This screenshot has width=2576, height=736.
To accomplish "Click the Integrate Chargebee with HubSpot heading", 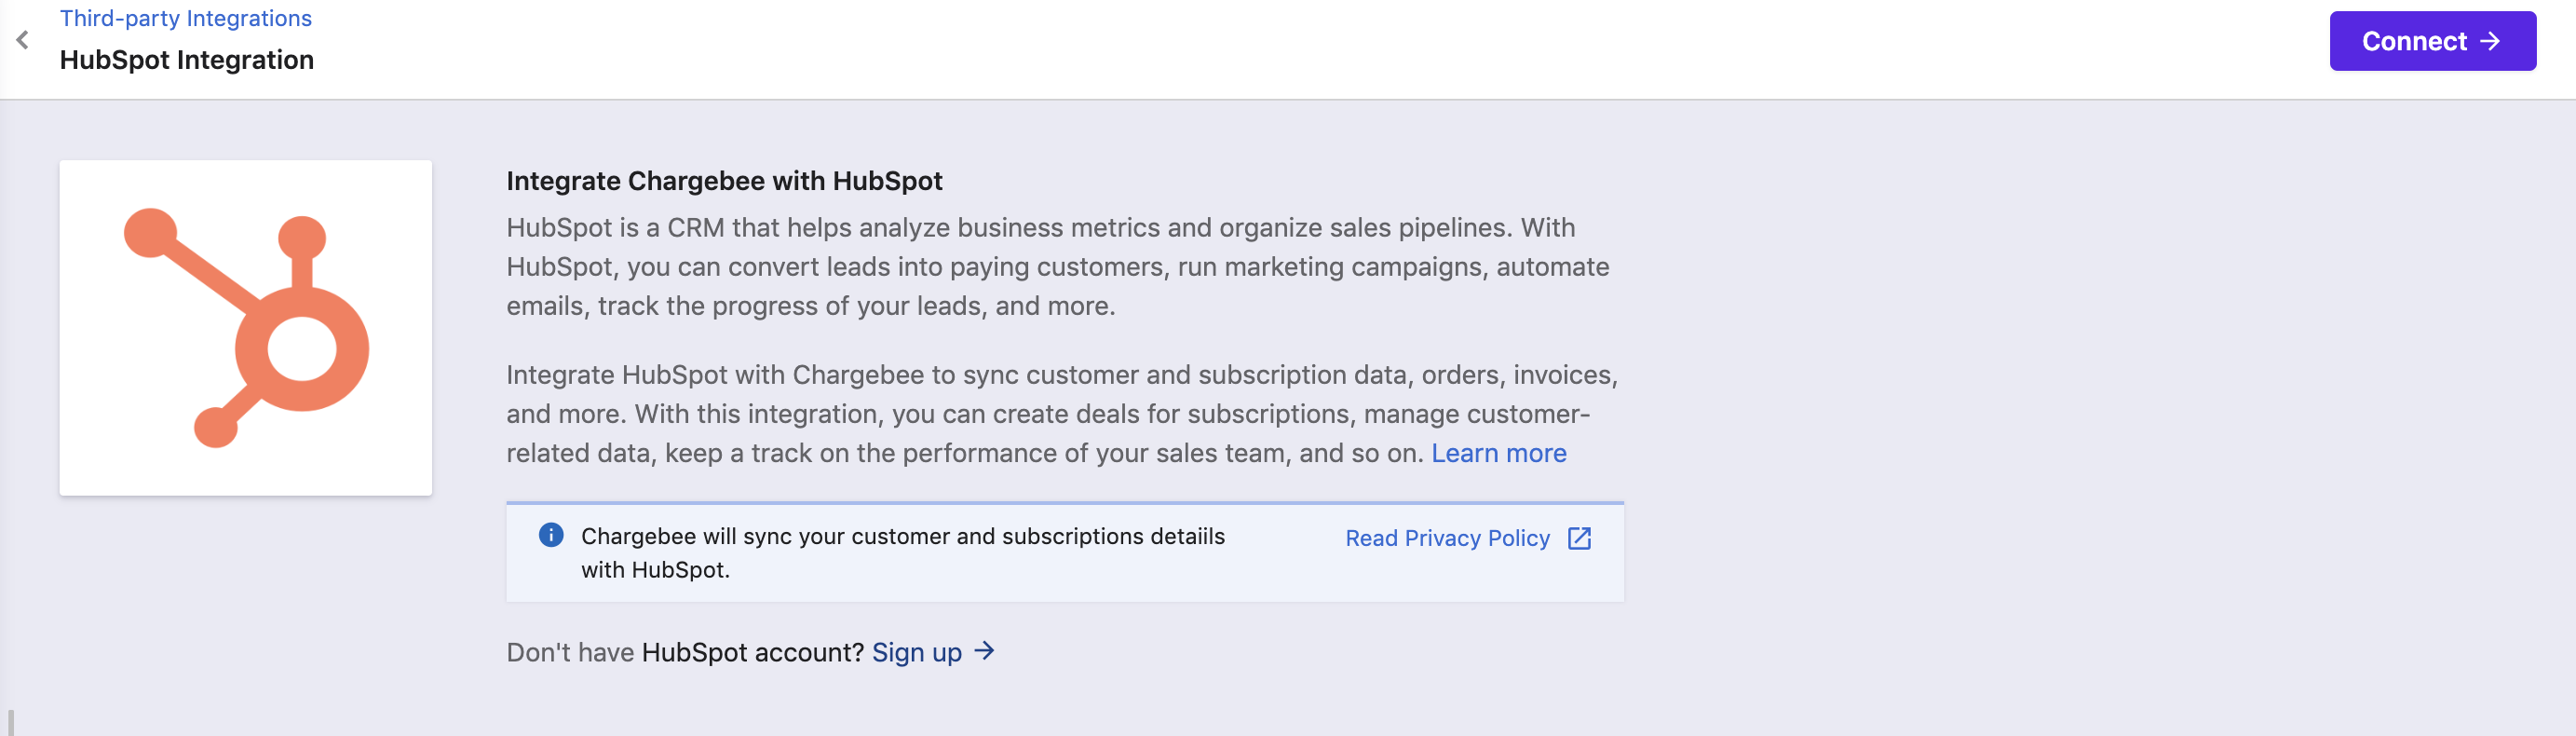I will pos(723,181).
